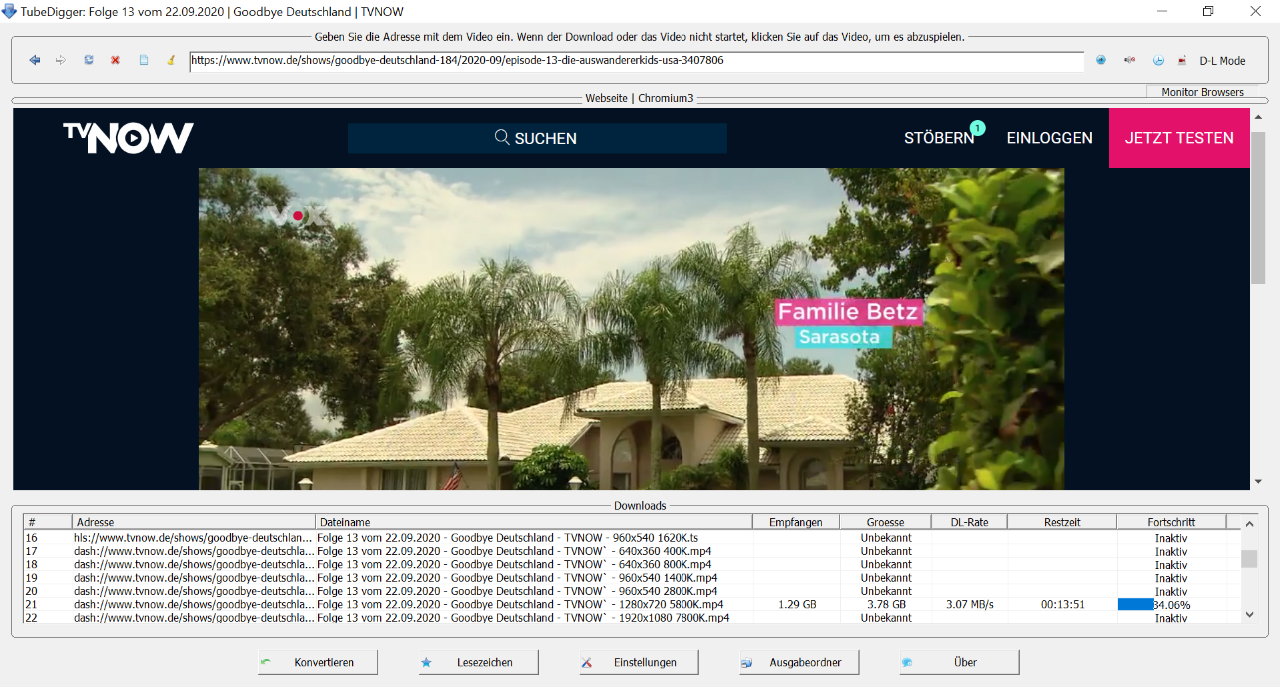
Task: Switch the D-L Mode option
Action: tap(1222, 61)
